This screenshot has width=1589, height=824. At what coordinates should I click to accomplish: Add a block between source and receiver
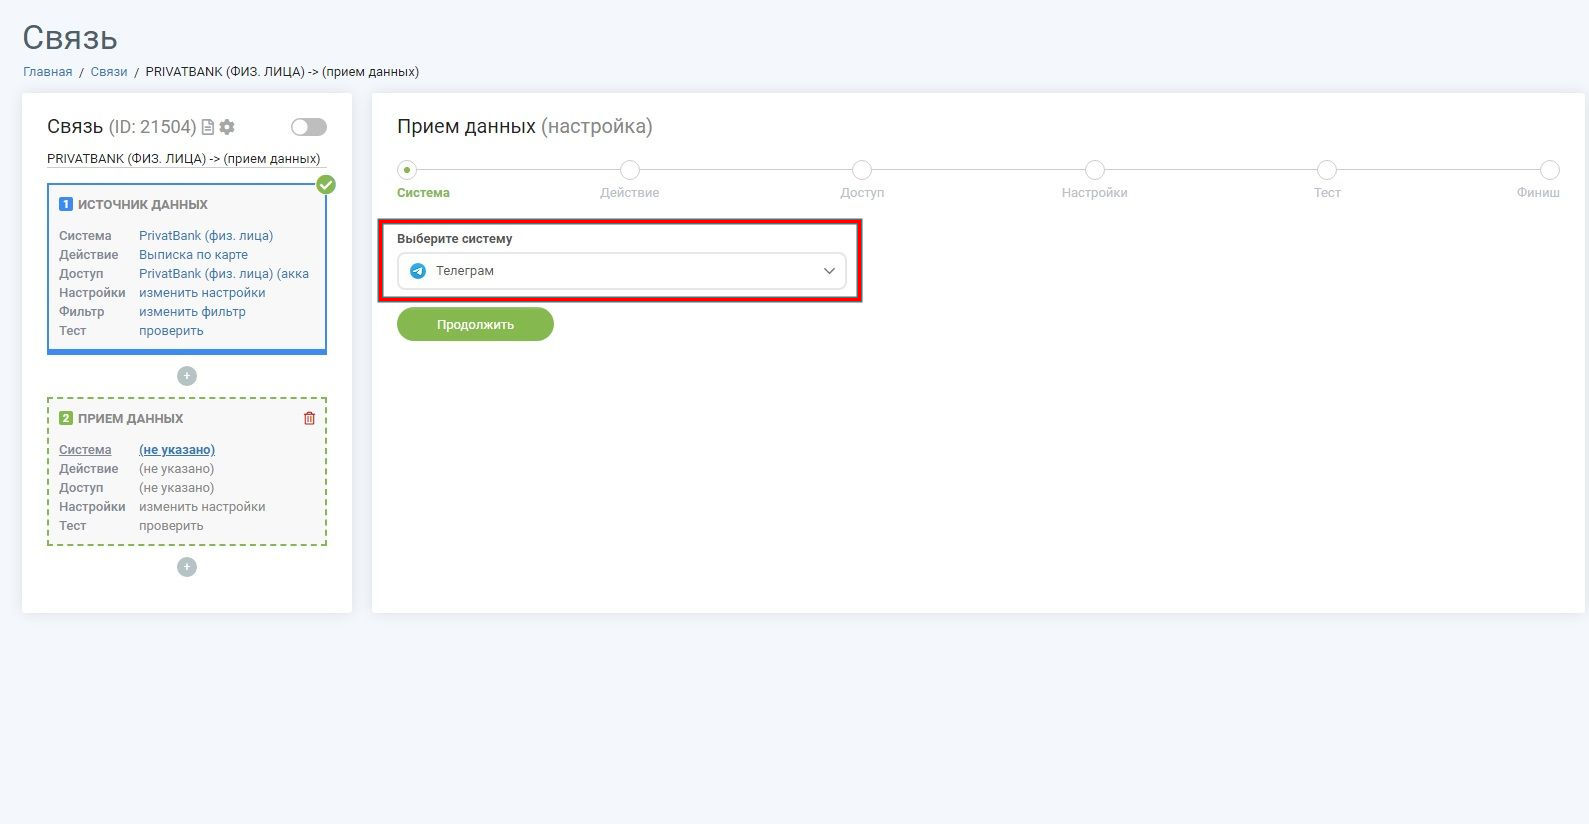(x=187, y=376)
